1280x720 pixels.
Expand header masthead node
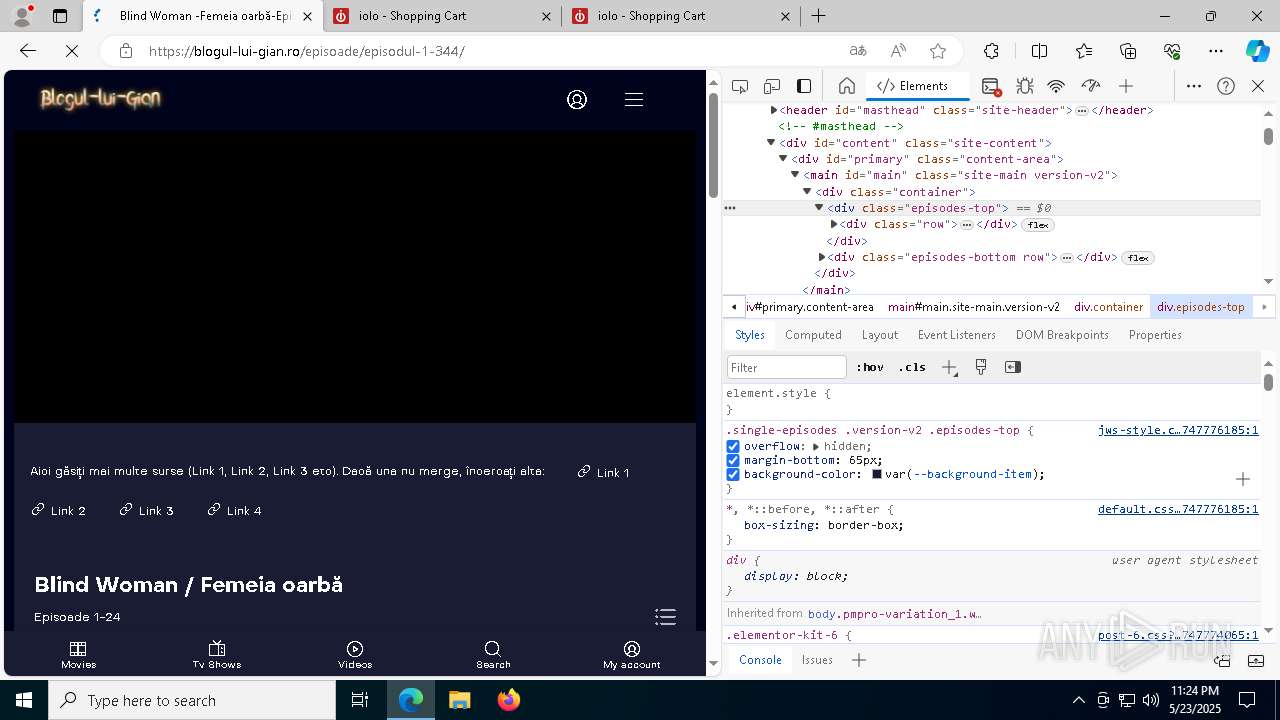pyautogui.click(x=774, y=110)
